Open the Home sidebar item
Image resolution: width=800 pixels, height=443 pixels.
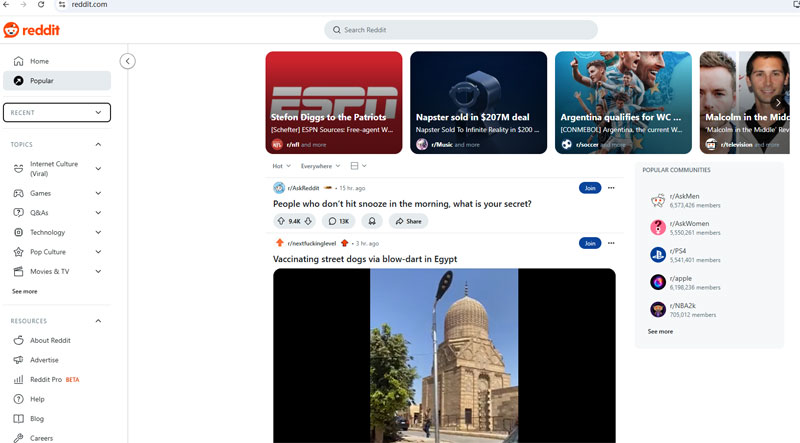pyautogui.click(x=57, y=61)
